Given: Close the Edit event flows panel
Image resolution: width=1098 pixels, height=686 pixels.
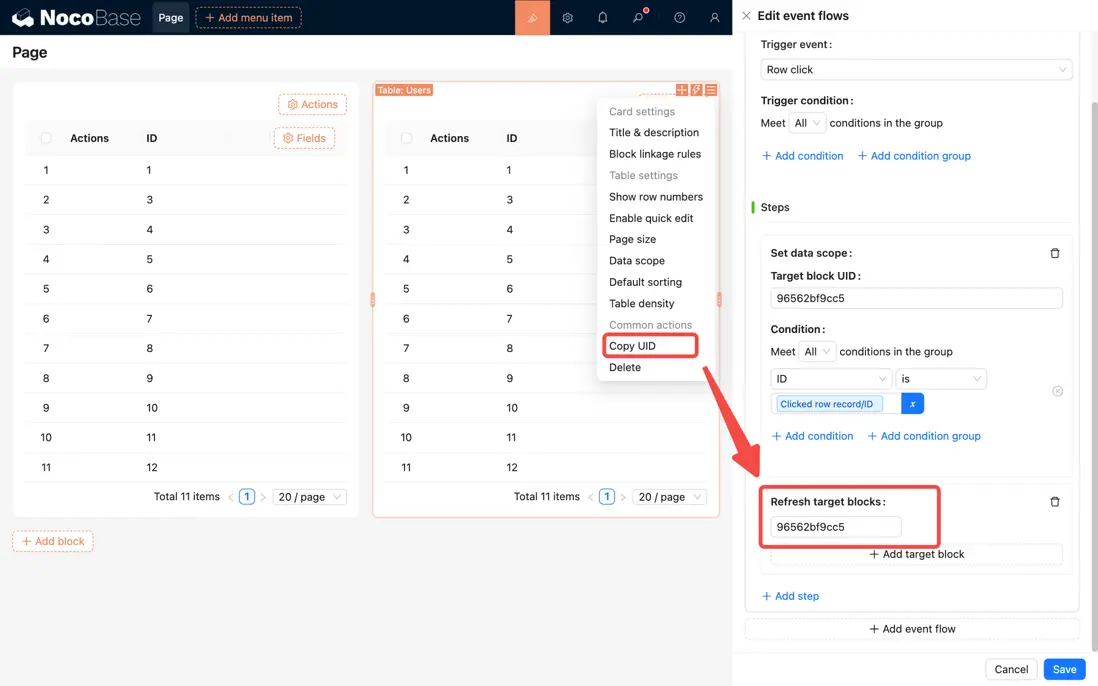Looking at the screenshot, I should click(x=746, y=15).
